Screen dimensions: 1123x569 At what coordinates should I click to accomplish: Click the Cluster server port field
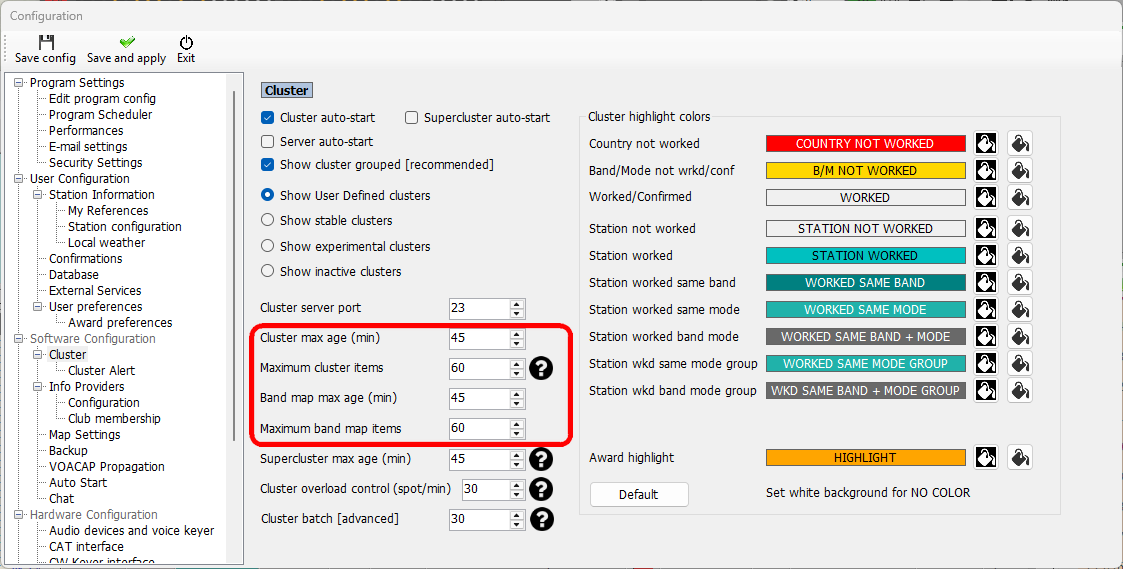click(x=479, y=308)
